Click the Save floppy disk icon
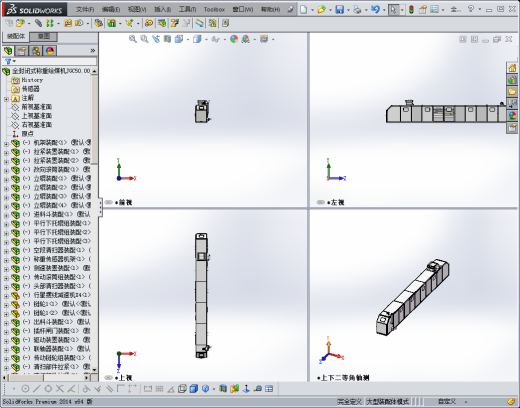The width and height of the screenshot is (520, 408). tap(339, 10)
